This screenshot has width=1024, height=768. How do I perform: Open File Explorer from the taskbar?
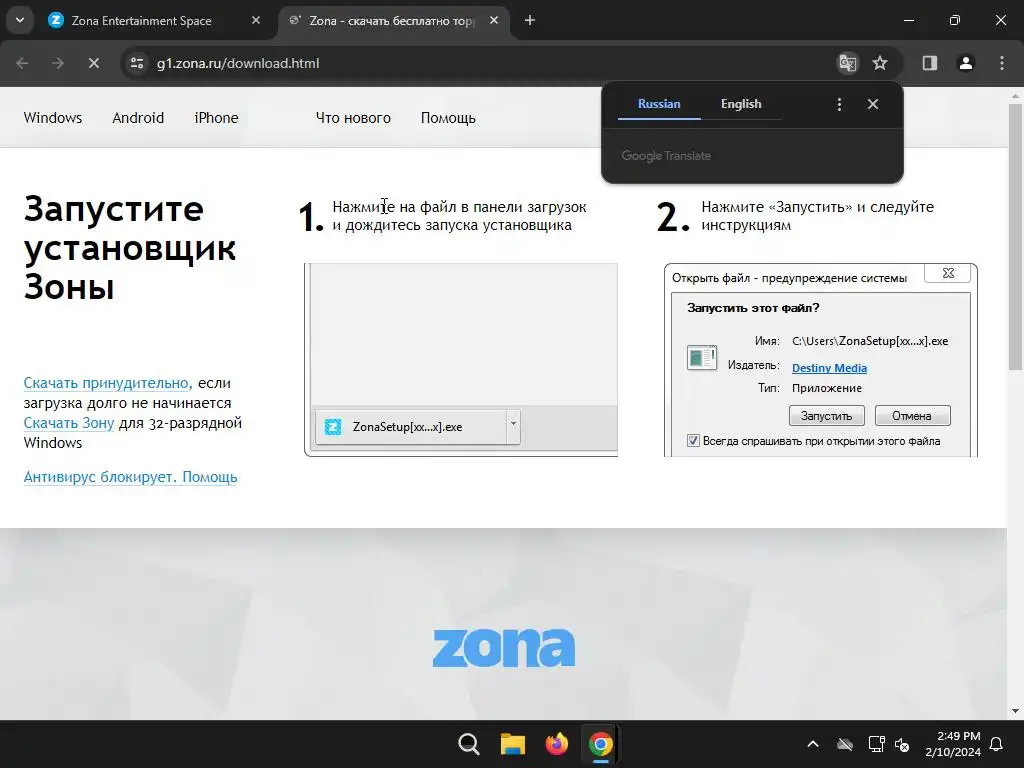coord(513,744)
